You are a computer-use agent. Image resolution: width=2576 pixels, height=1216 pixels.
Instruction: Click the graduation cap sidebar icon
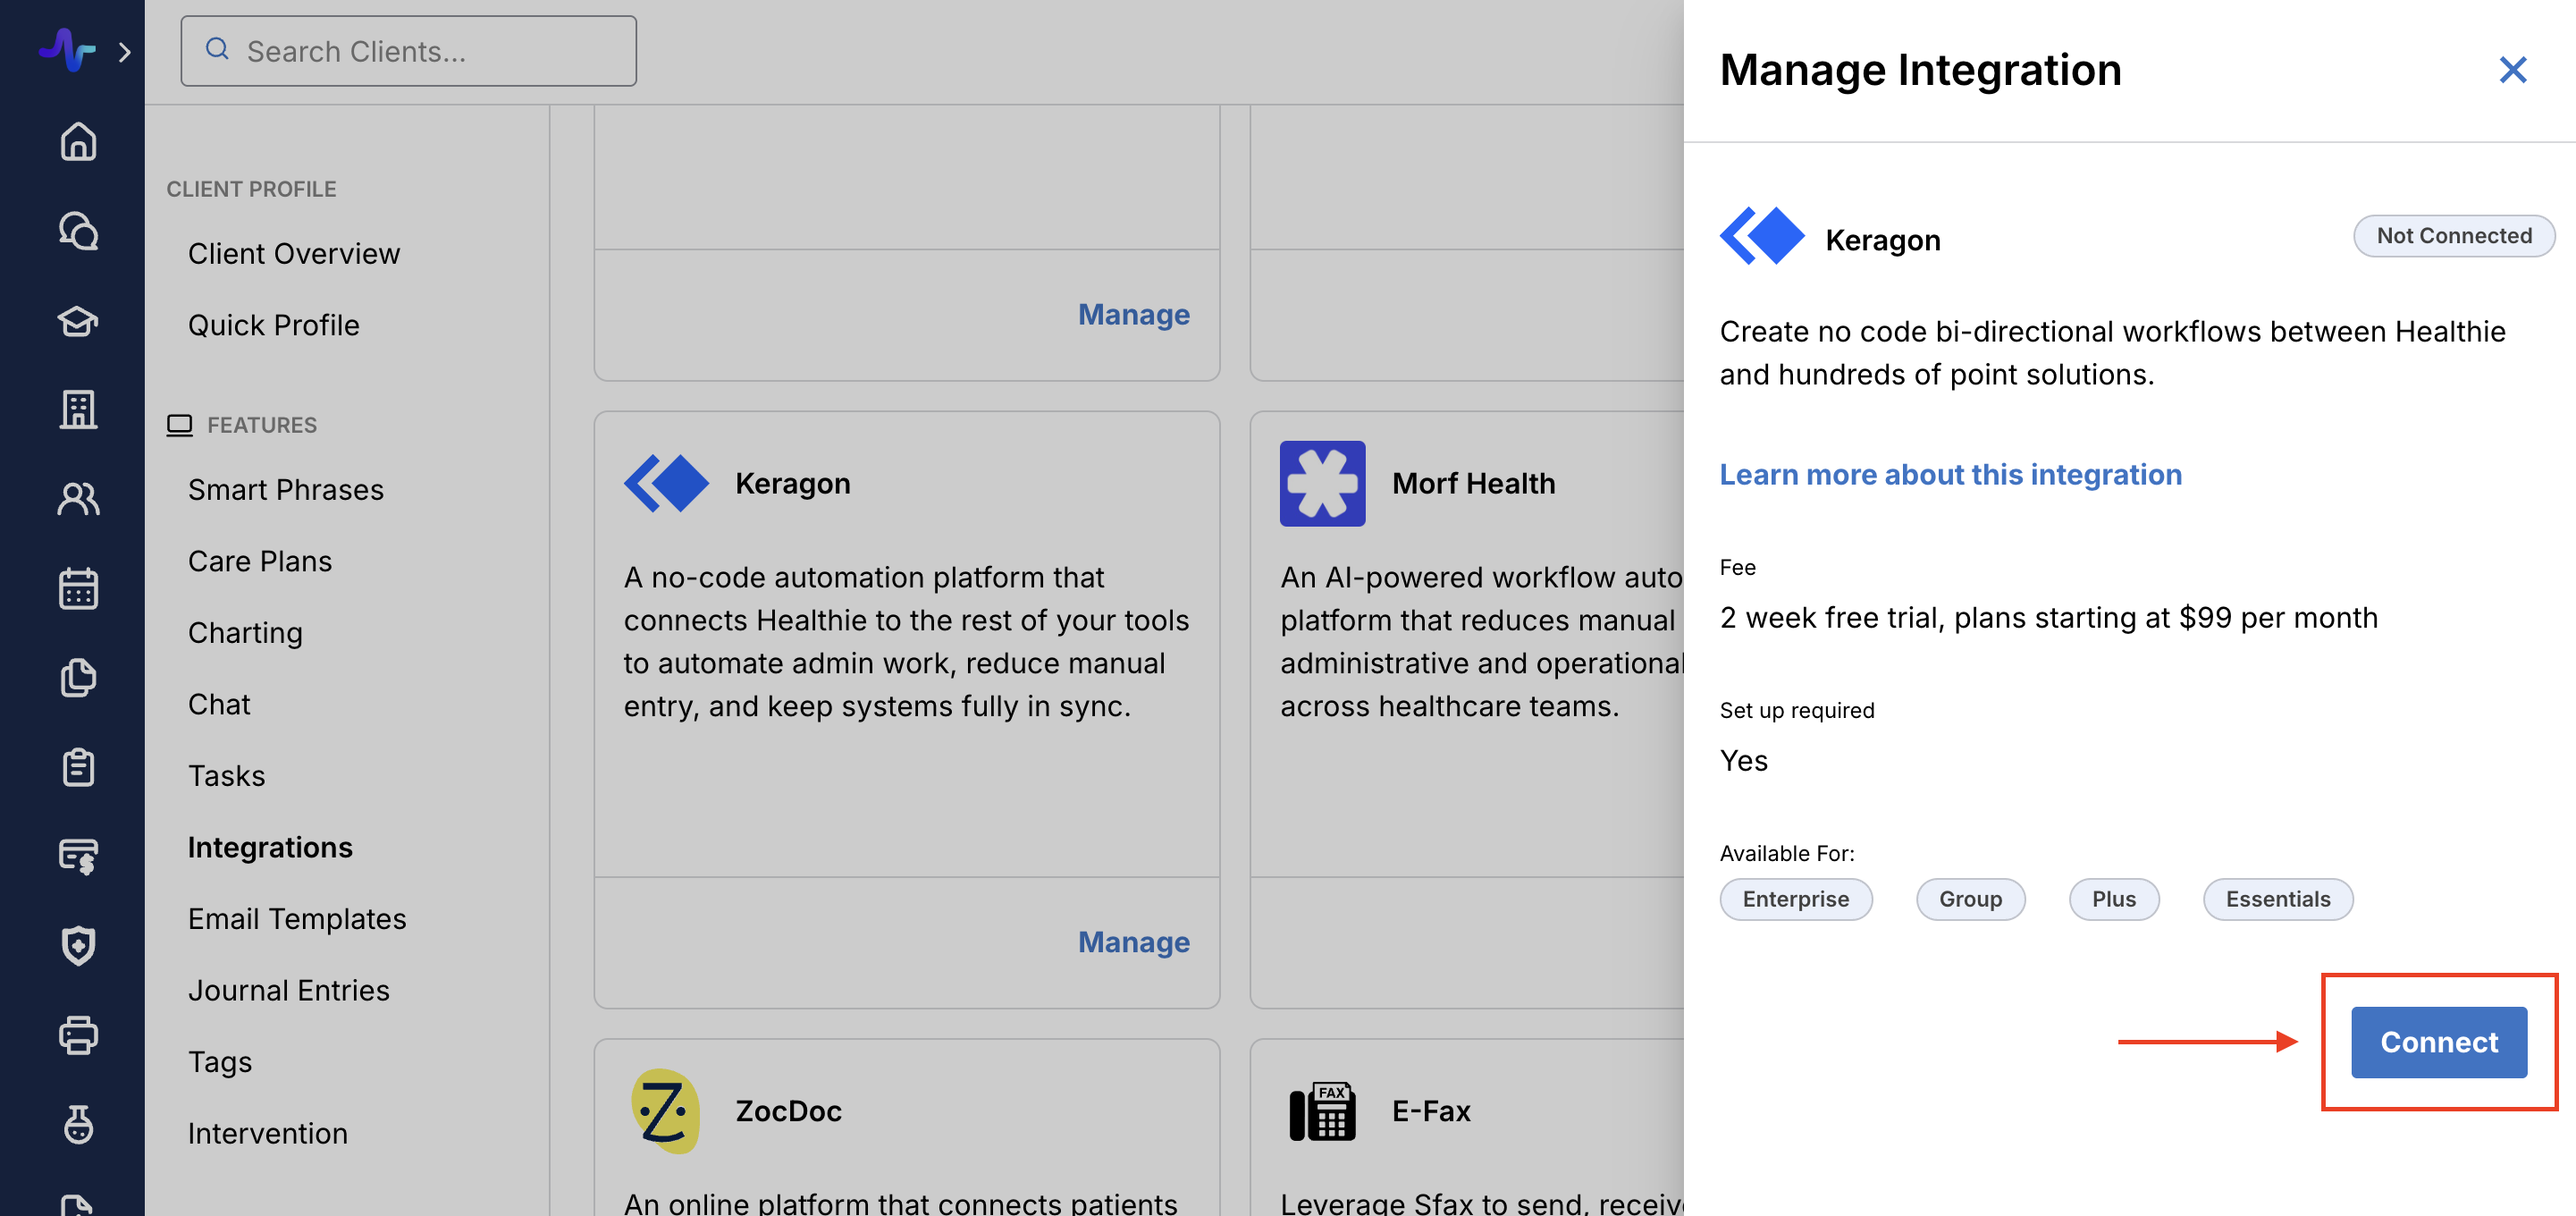[x=78, y=321]
